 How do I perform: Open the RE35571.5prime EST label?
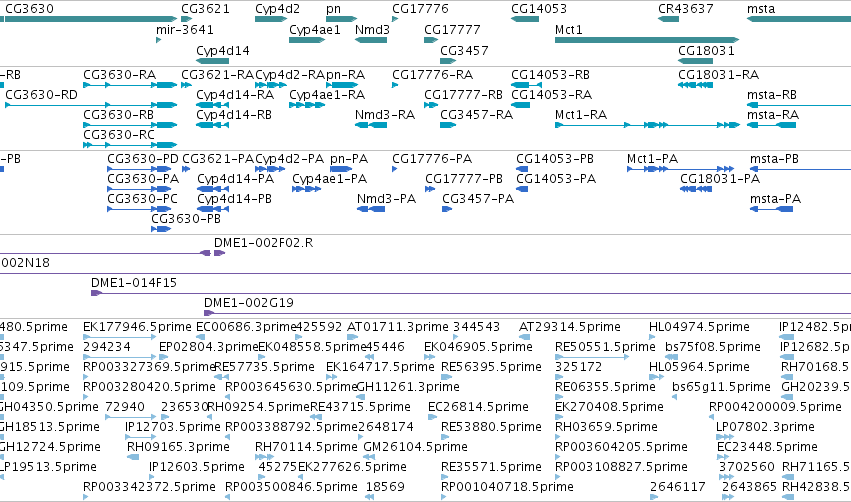[491, 467]
